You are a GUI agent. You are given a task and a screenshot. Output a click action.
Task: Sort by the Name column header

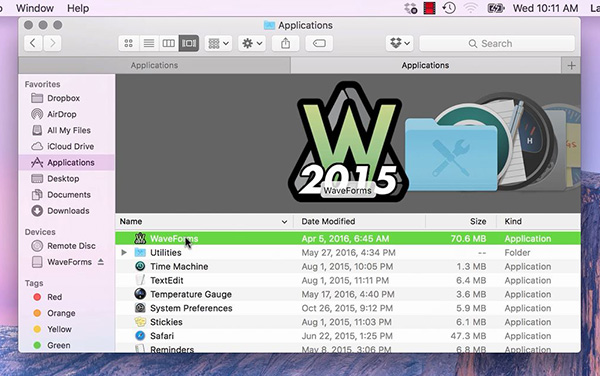click(204, 221)
